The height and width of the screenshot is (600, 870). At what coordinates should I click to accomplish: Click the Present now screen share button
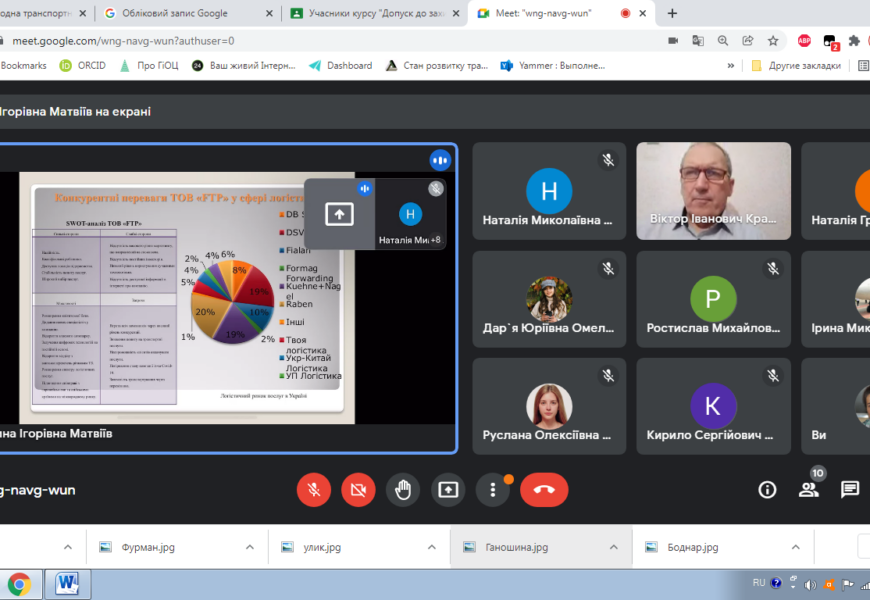[448, 490]
